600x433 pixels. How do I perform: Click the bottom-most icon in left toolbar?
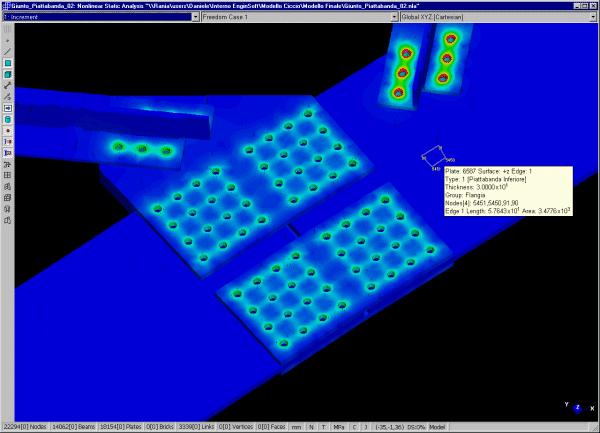8,220
